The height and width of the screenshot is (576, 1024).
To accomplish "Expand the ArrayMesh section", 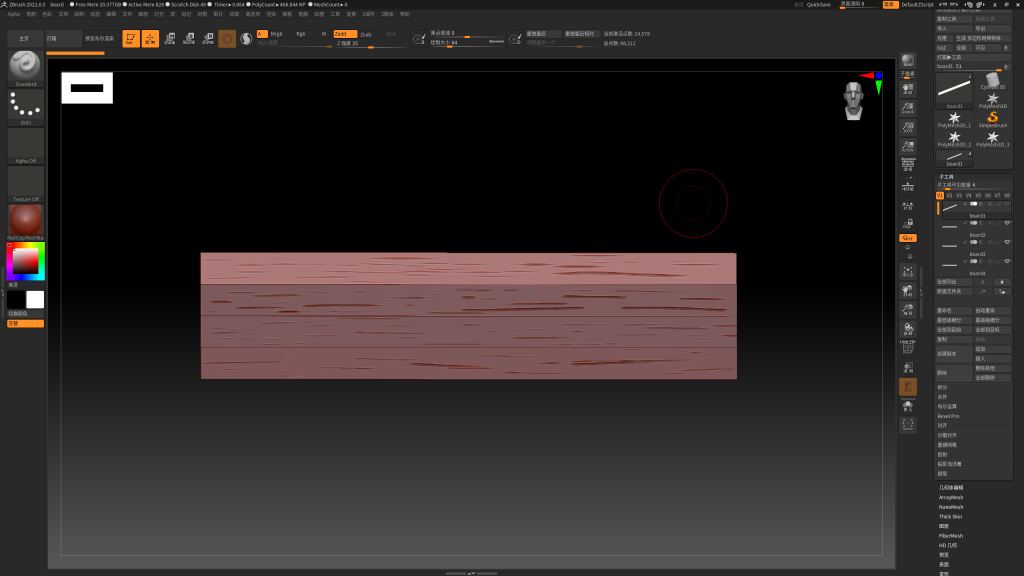I will pos(951,497).
